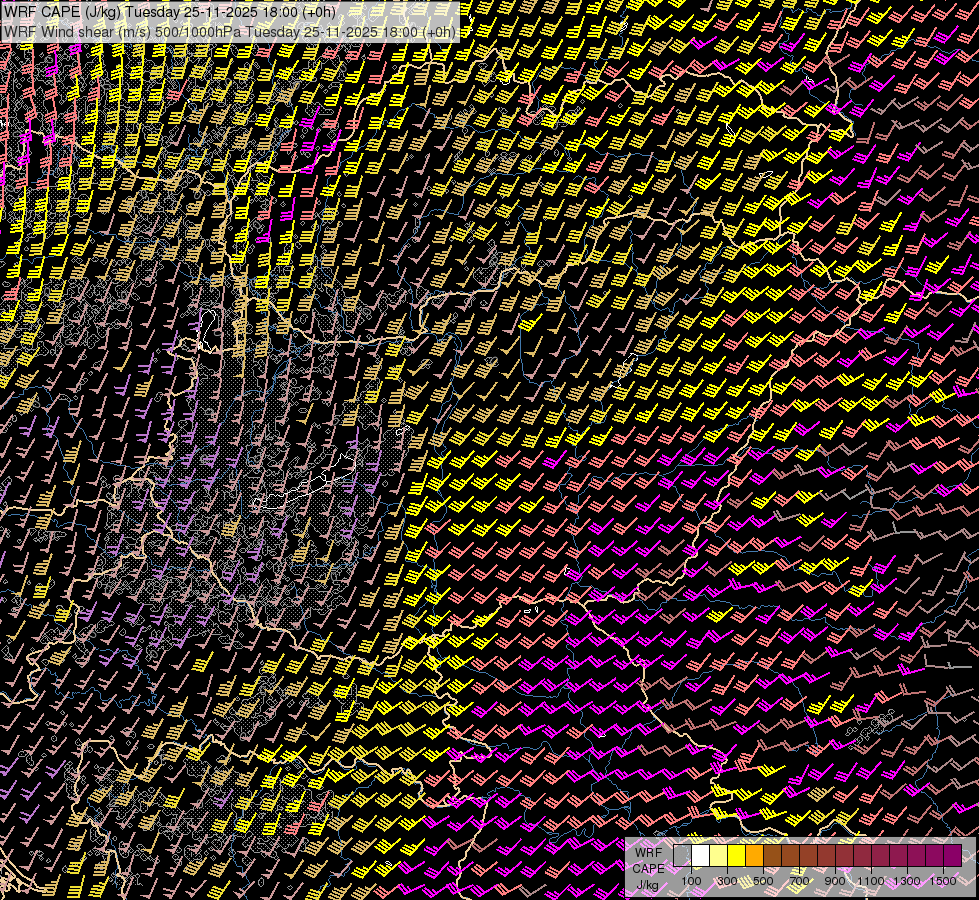Click the WRF CAPE title line
This screenshot has height=900, width=979.
click(170, 12)
